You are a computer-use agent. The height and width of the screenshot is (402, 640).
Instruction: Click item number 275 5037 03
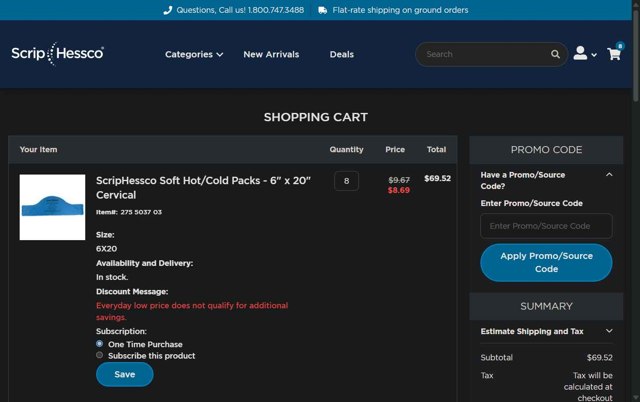click(x=141, y=212)
